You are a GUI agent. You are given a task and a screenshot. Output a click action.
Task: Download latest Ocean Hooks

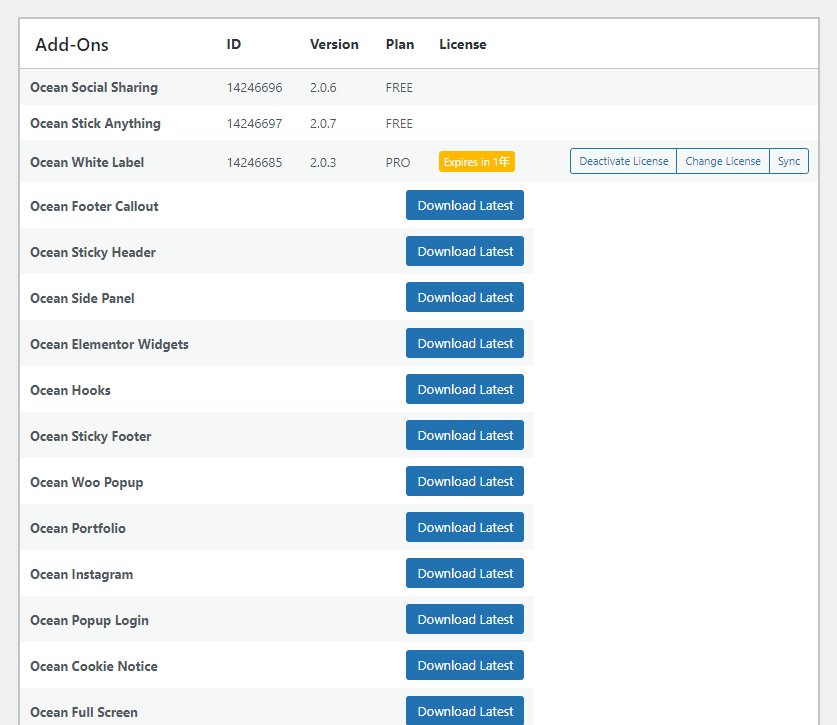(x=465, y=389)
